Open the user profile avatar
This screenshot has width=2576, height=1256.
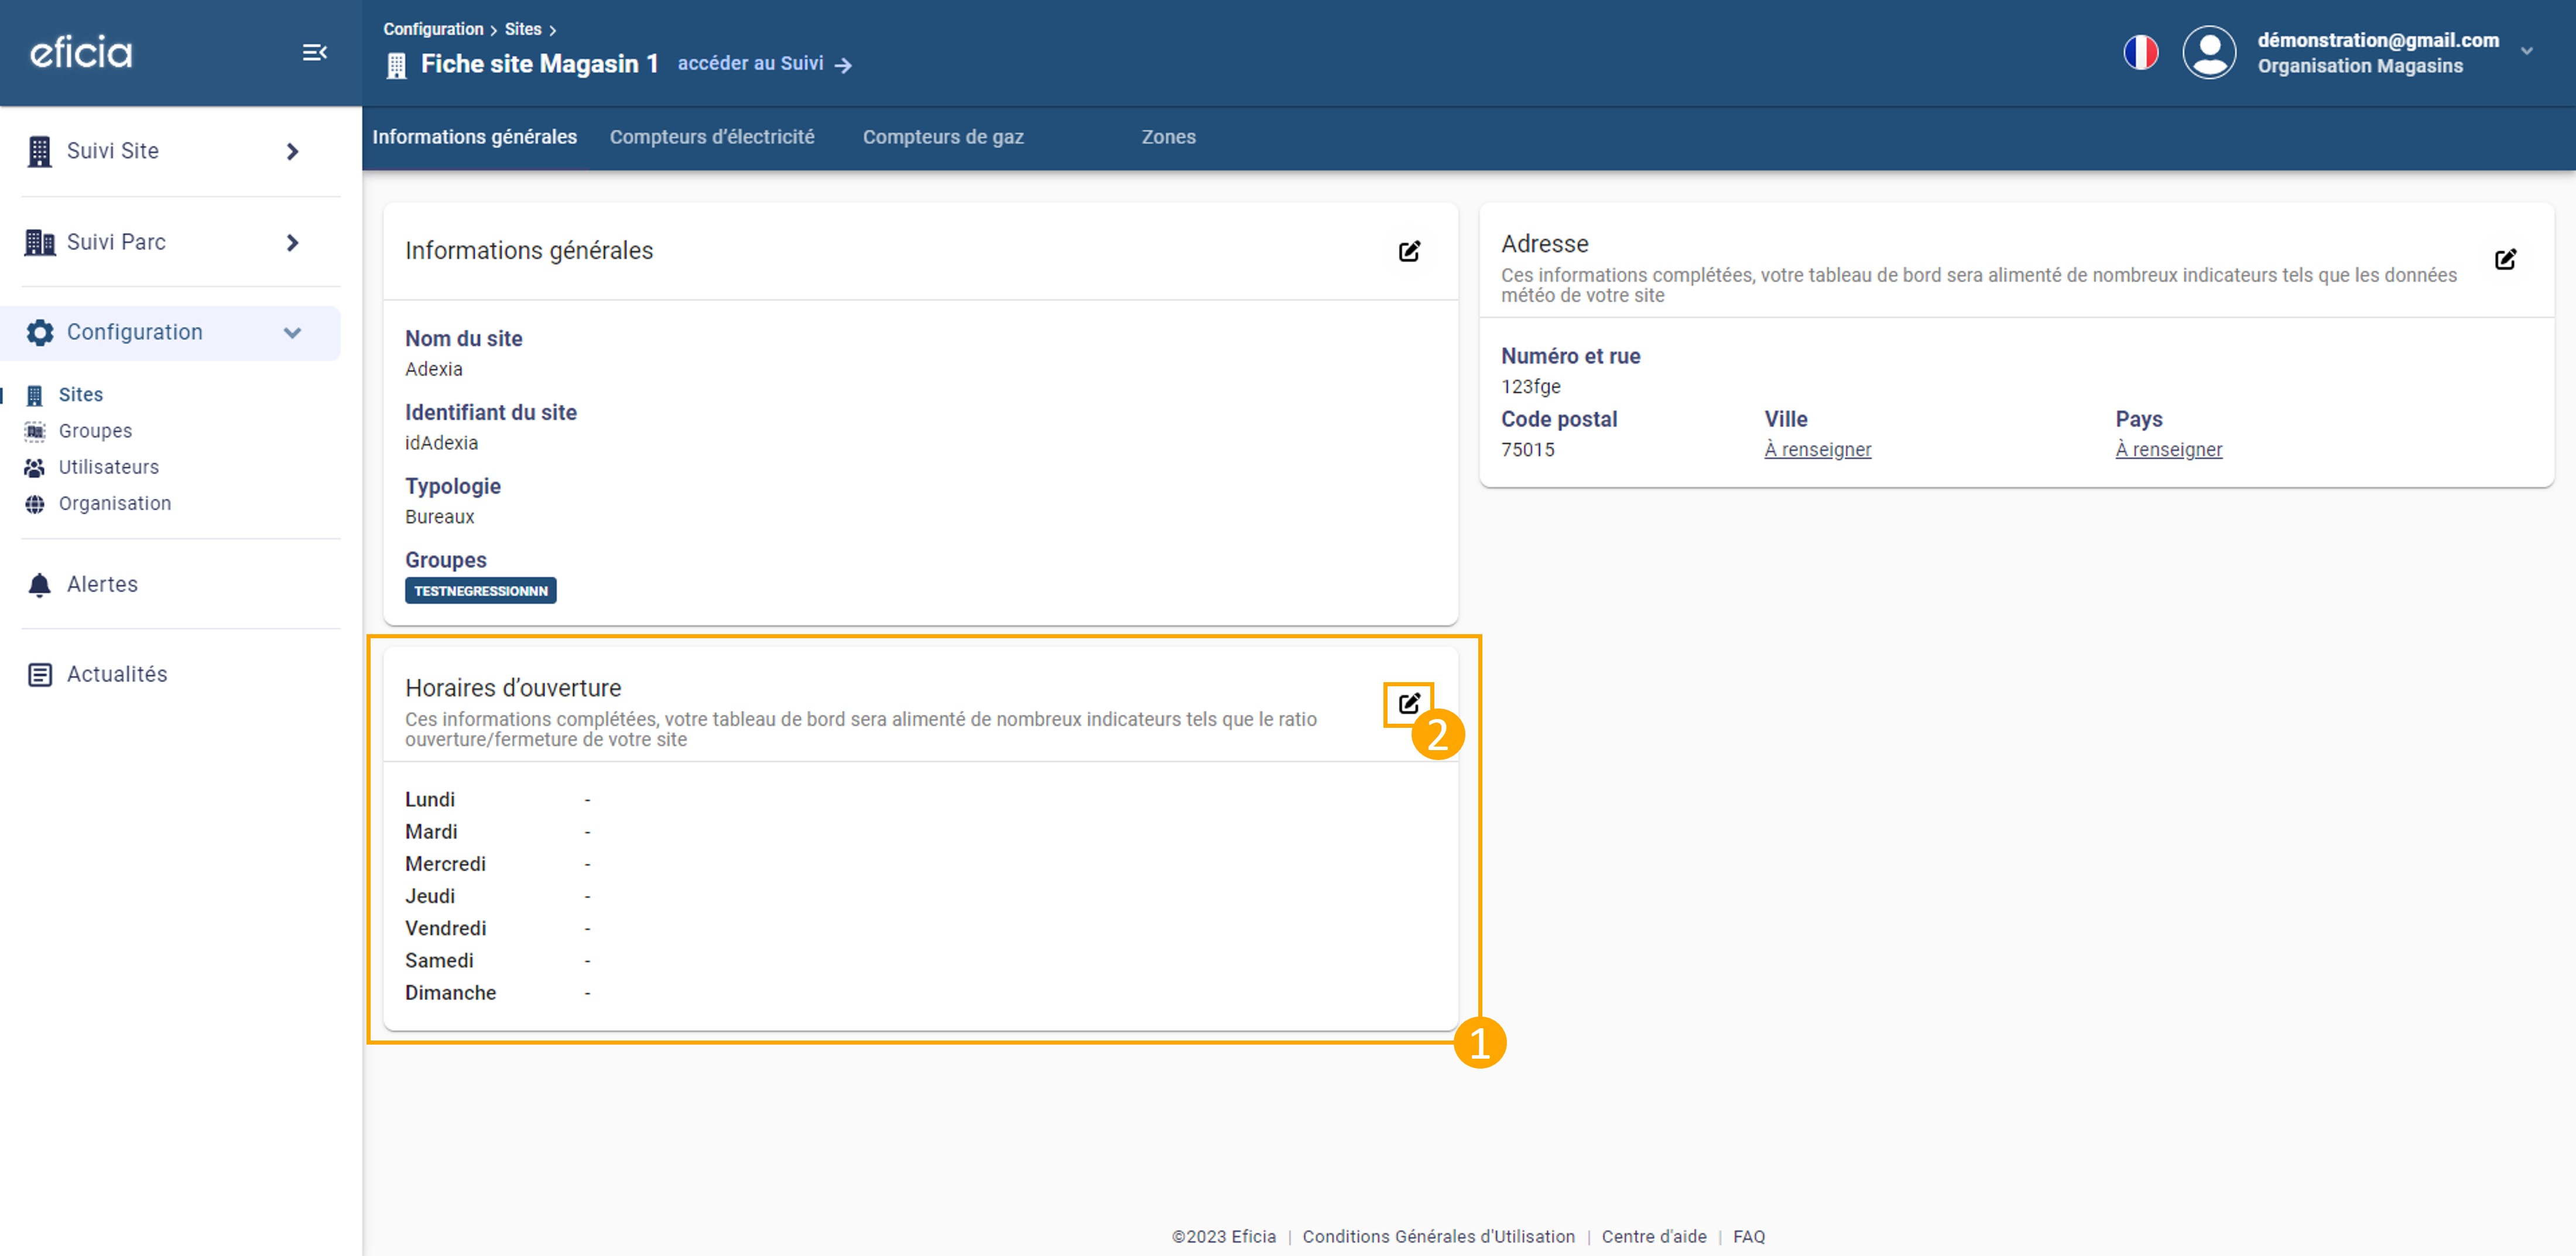pos(2209,52)
